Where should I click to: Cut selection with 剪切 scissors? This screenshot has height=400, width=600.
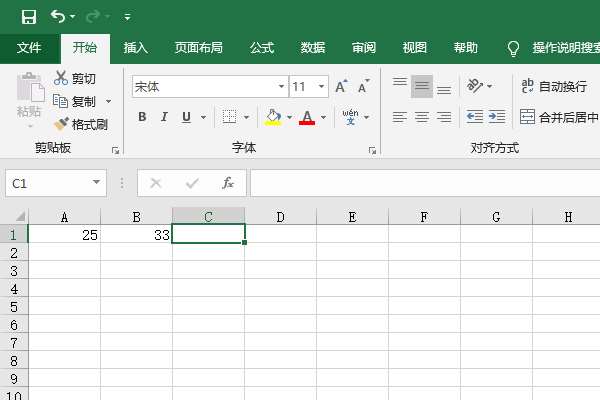pyautogui.click(x=75, y=78)
